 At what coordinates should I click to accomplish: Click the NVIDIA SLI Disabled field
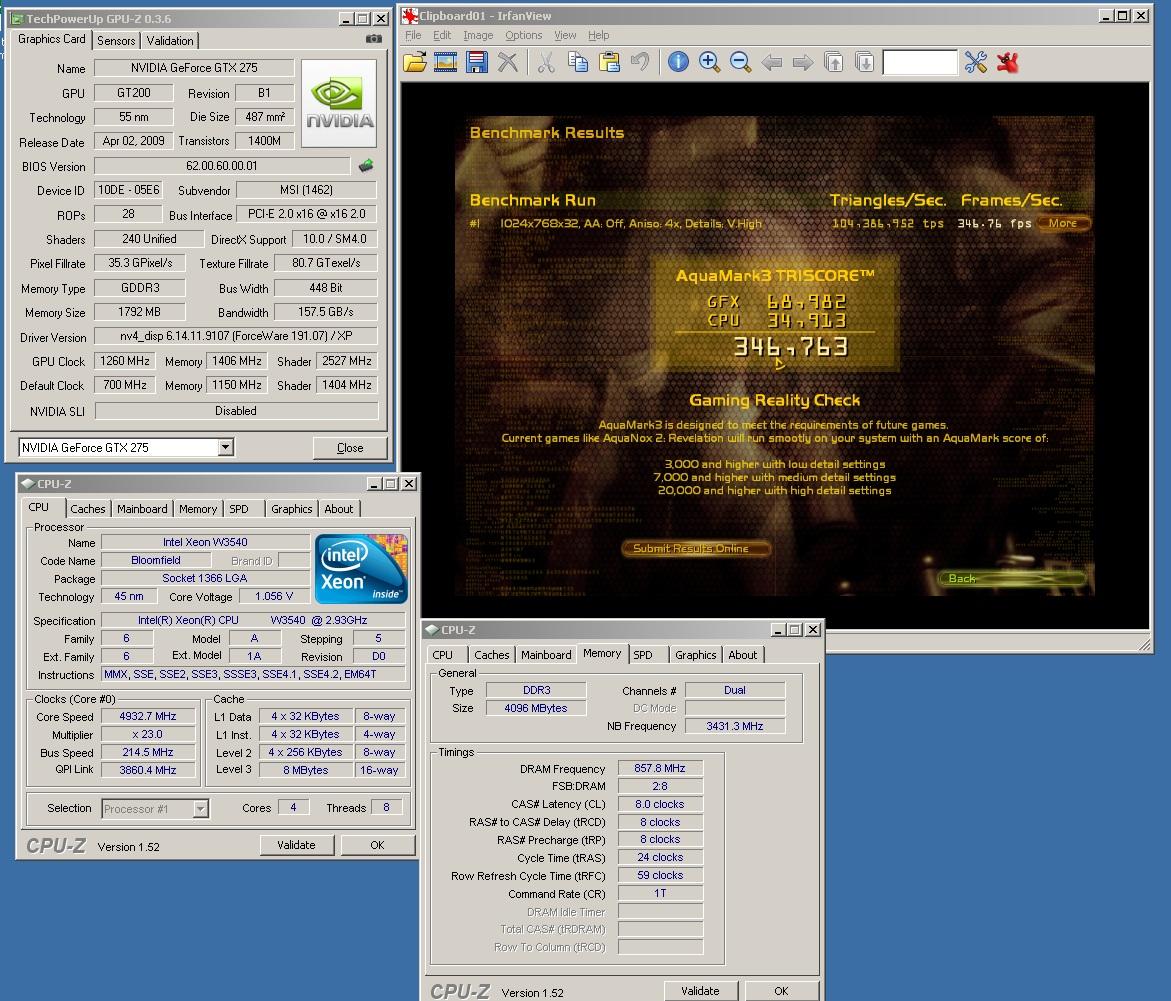236,411
